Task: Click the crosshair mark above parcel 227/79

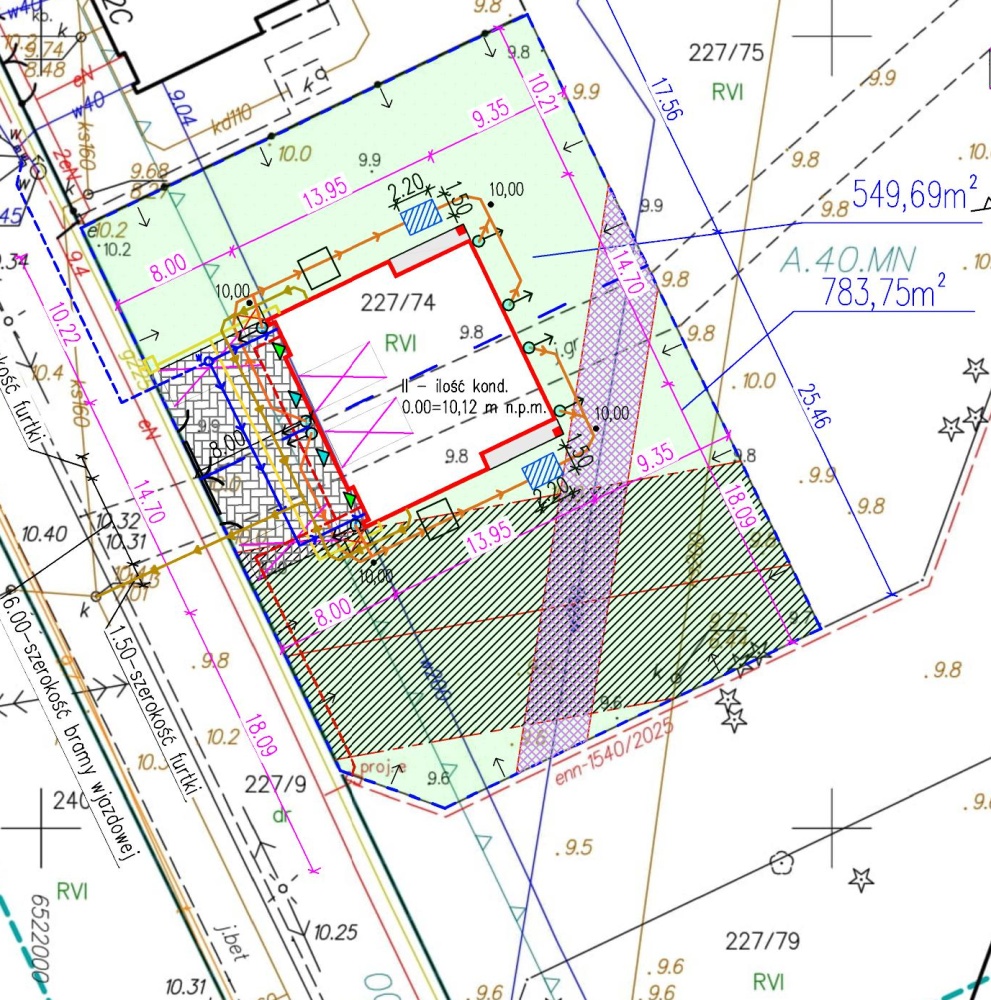Action: (831, 828)
